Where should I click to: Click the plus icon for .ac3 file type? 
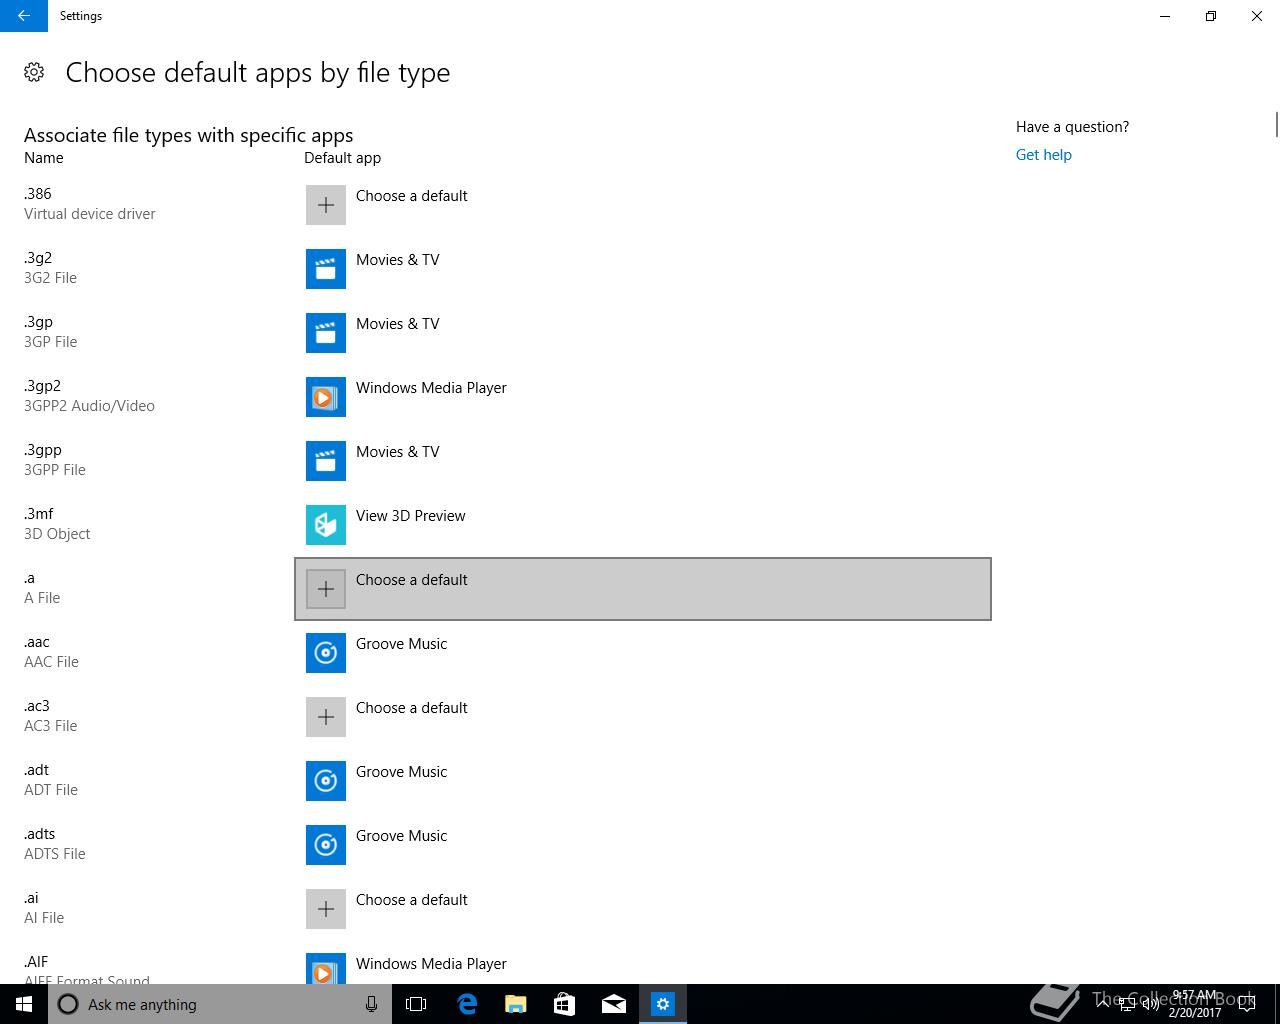(326, 717)
